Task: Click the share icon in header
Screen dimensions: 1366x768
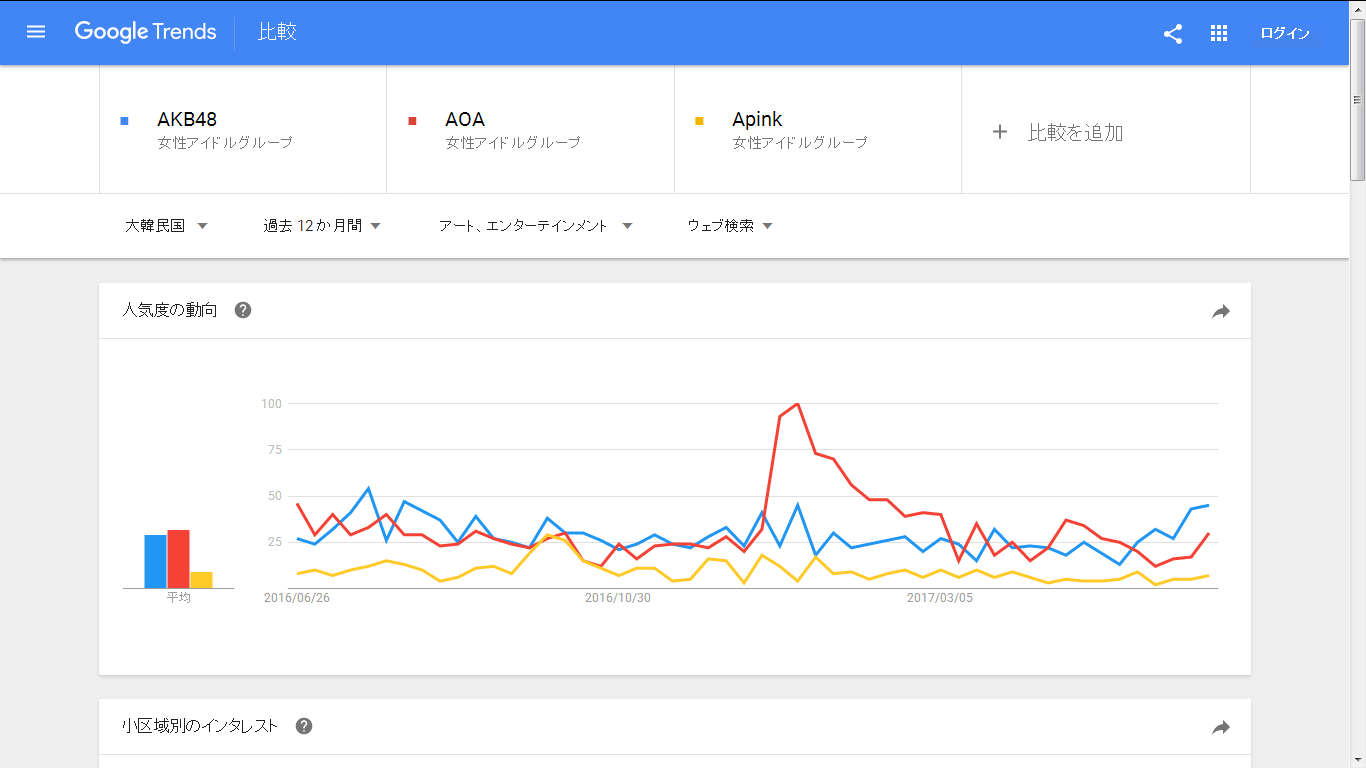Action: coord(1173,33)
